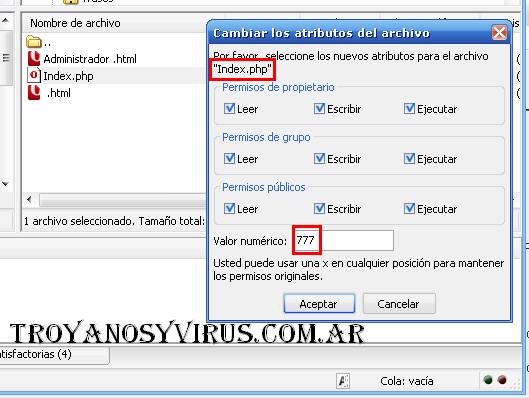Toggle public Leer permission checkbox

coord(229,208)
